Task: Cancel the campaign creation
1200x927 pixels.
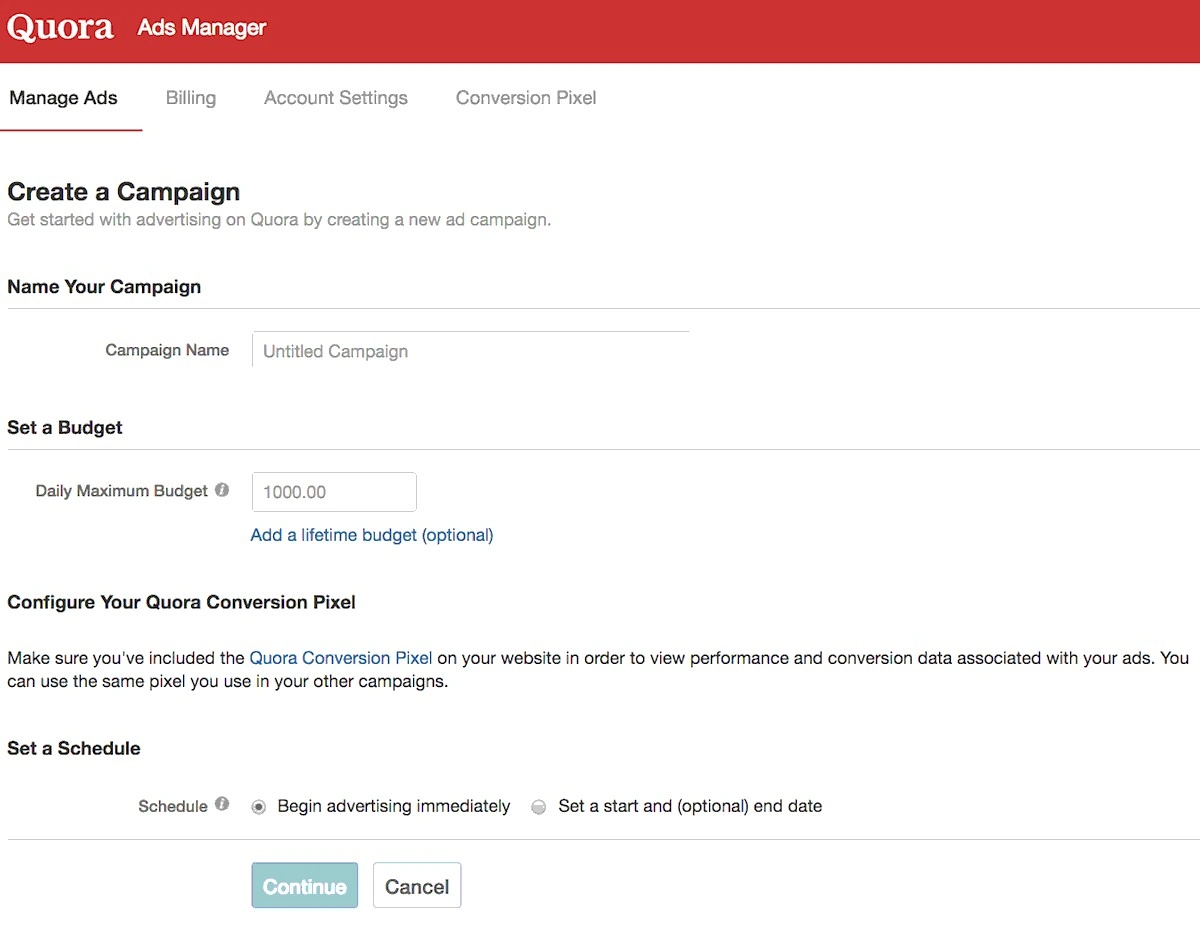Action: tap(416, 885)
